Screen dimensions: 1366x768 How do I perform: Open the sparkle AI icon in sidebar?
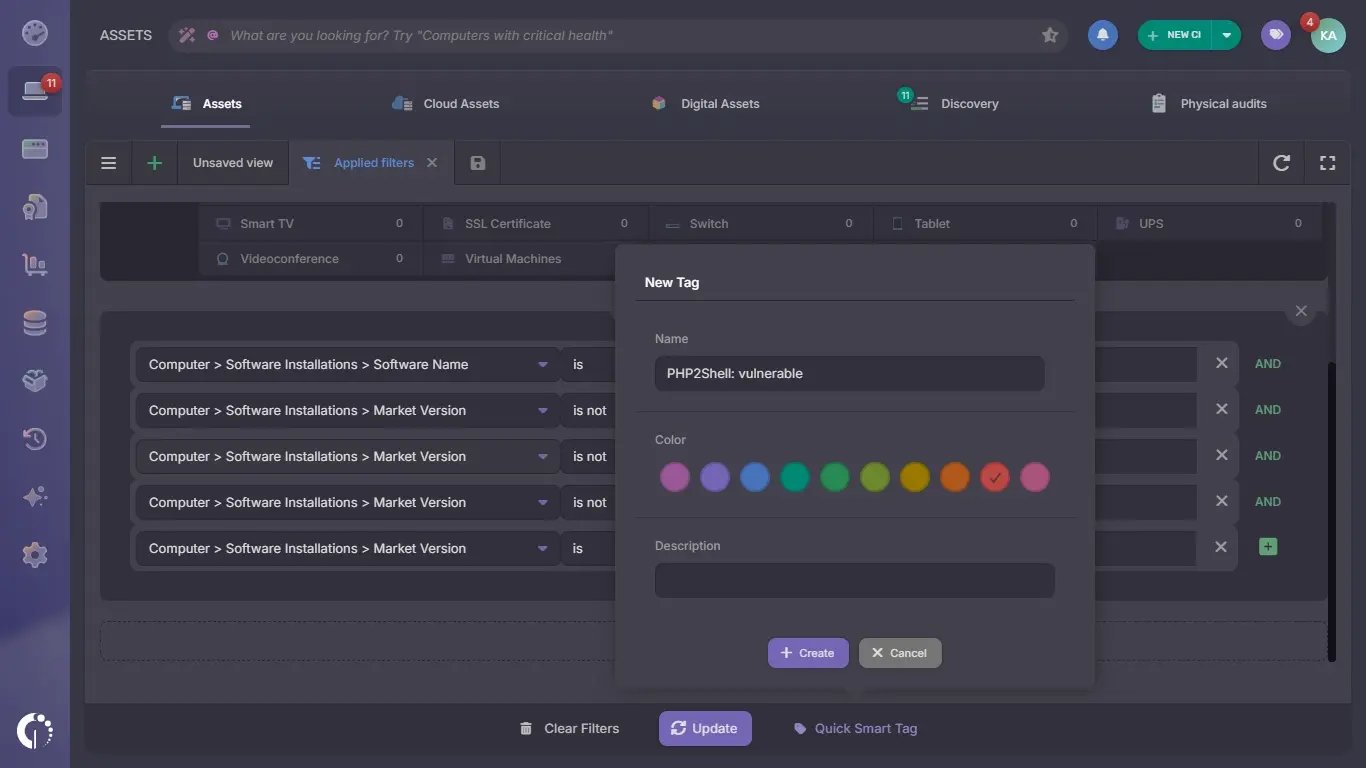click(35, 497)
